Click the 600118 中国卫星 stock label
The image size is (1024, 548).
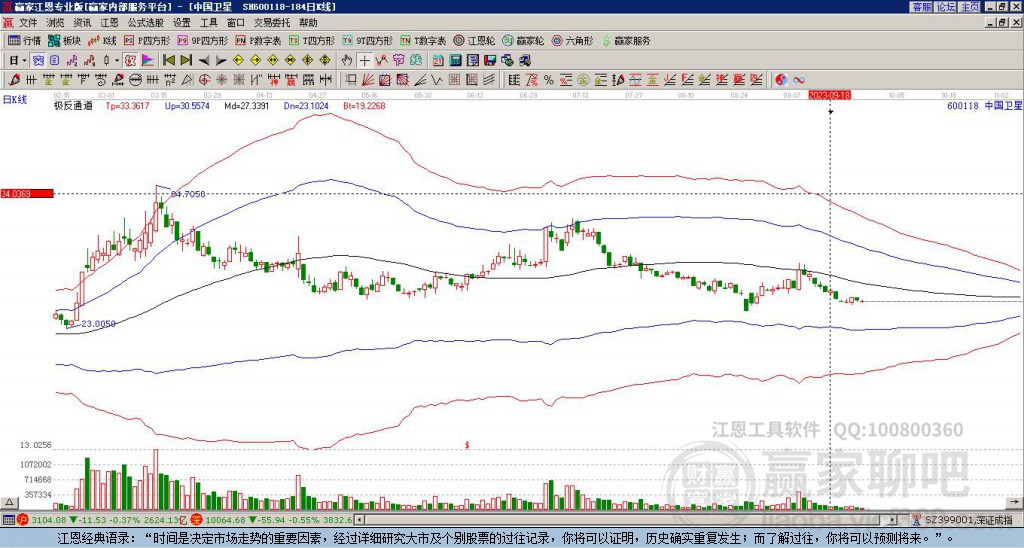coord(984,105)
